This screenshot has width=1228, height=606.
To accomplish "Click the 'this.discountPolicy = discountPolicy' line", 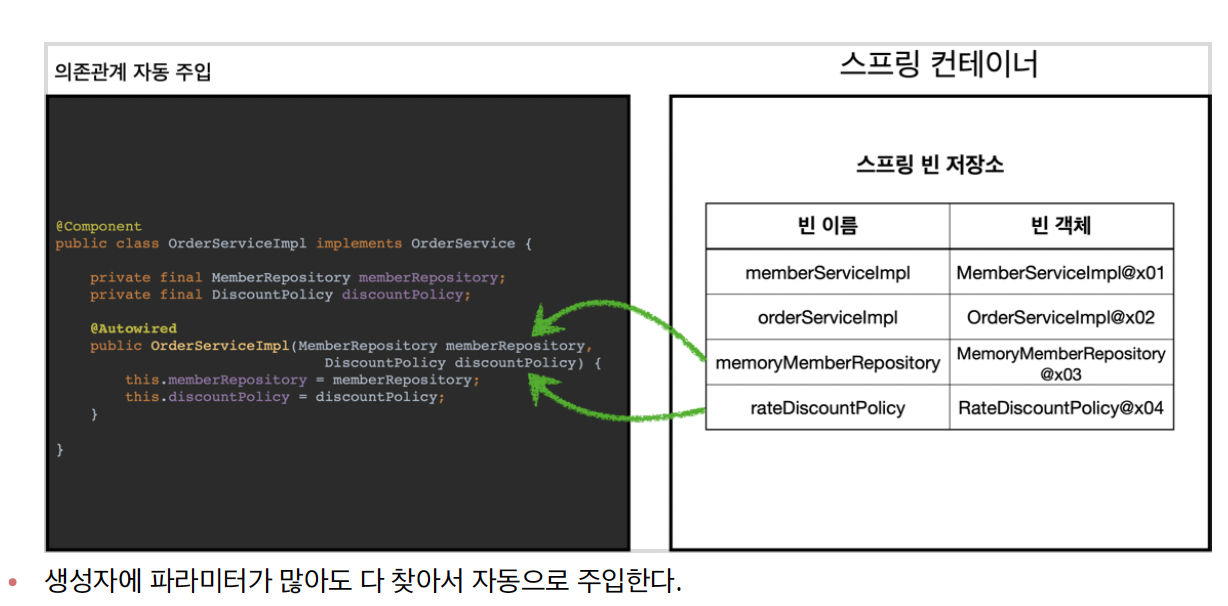I will pyautogui.click(x=285, y=397).
